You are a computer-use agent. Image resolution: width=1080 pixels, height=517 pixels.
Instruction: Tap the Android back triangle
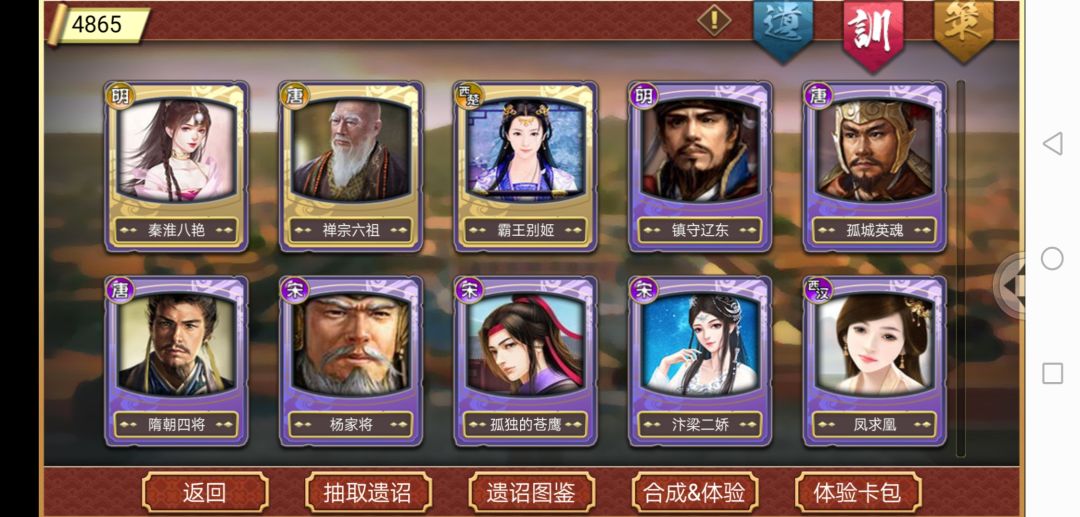point(1052,144)
